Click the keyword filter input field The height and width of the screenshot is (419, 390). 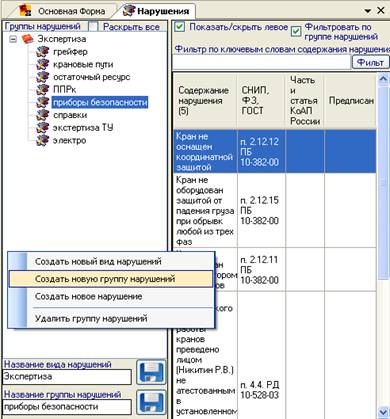tap(262, 62)
